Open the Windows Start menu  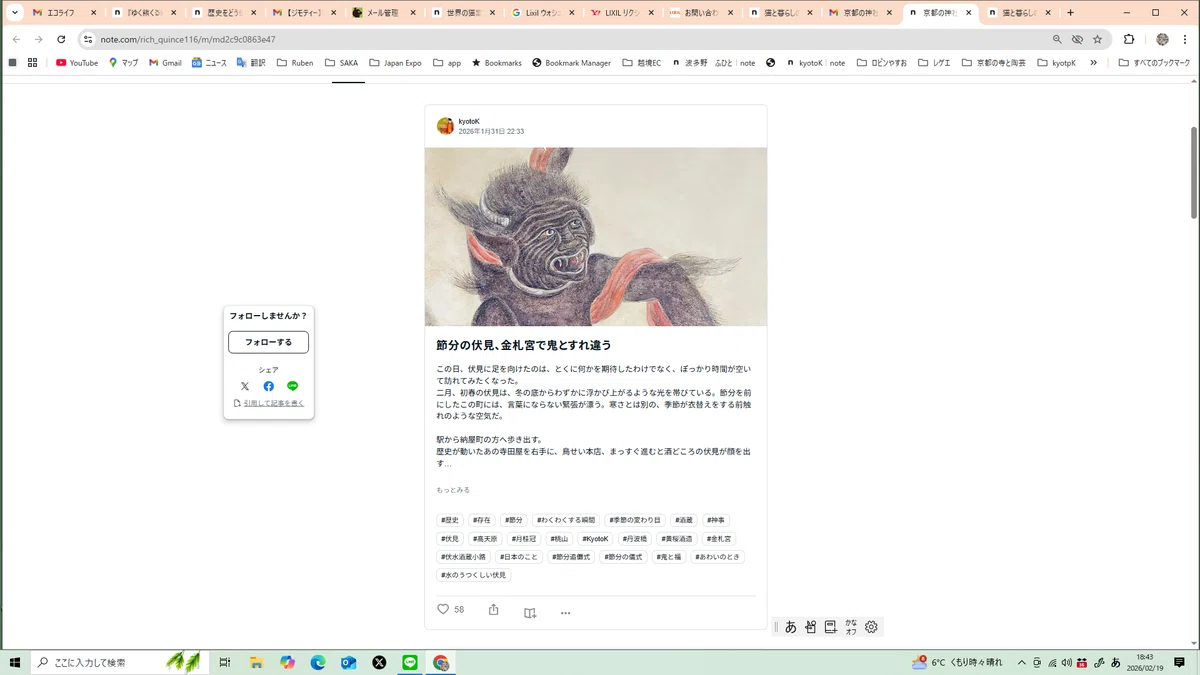click(x=15, y=662)
